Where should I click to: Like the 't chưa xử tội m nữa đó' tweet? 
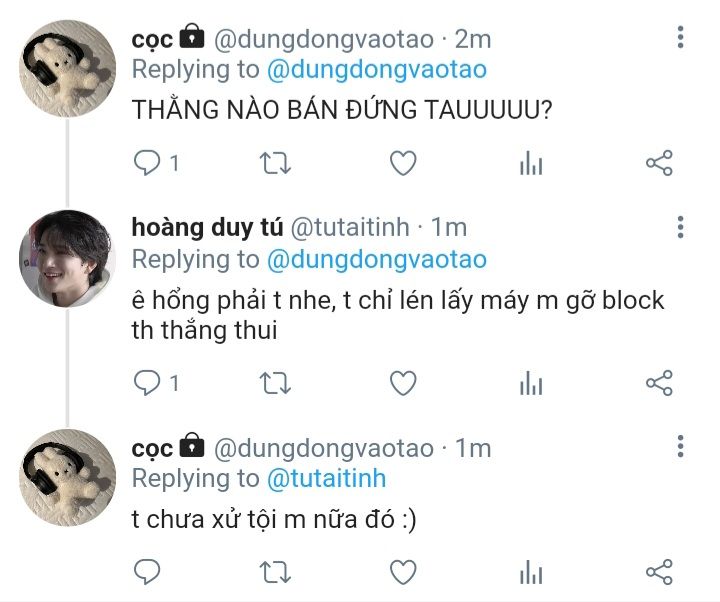tap(403, 572)
